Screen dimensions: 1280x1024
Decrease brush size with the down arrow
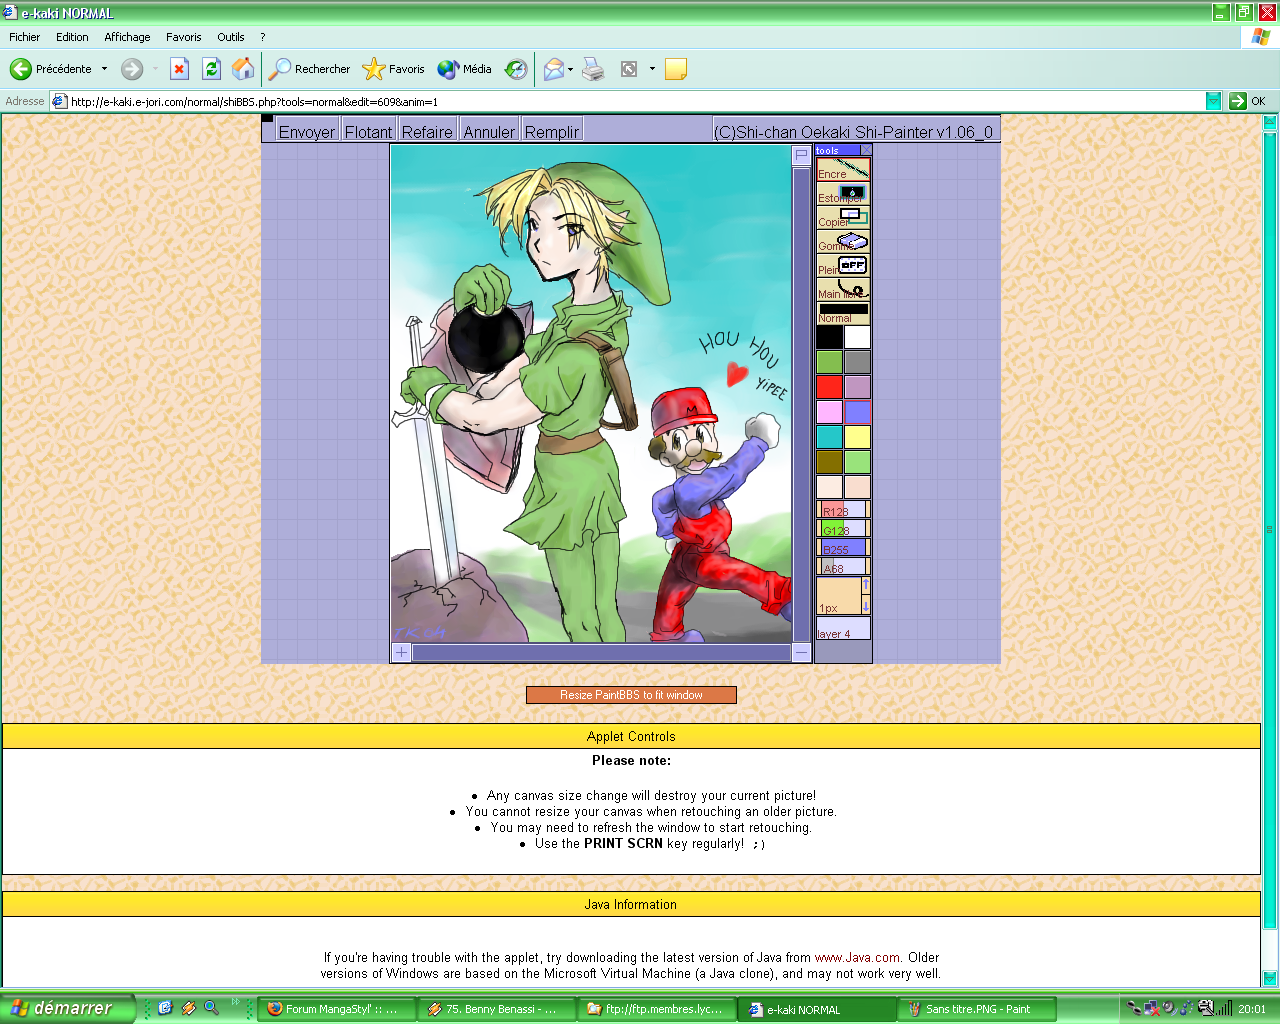click(865, 604)
